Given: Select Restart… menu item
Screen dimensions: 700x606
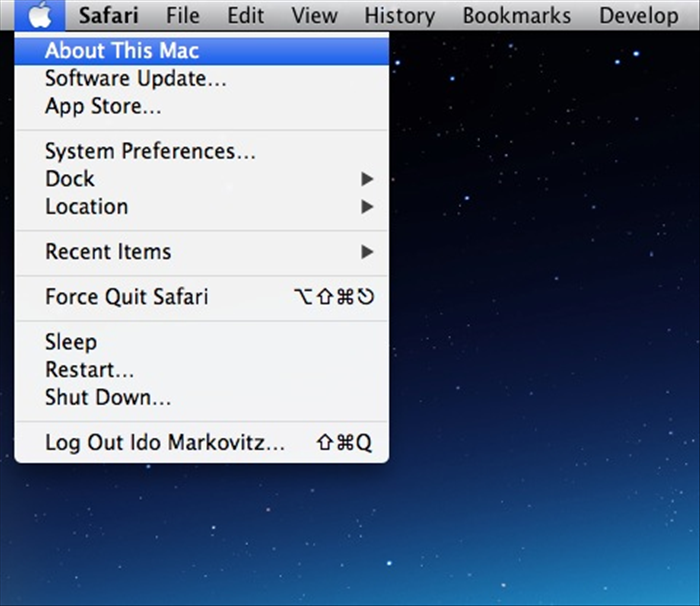Looking at the screenshot, I should [202, 370].
